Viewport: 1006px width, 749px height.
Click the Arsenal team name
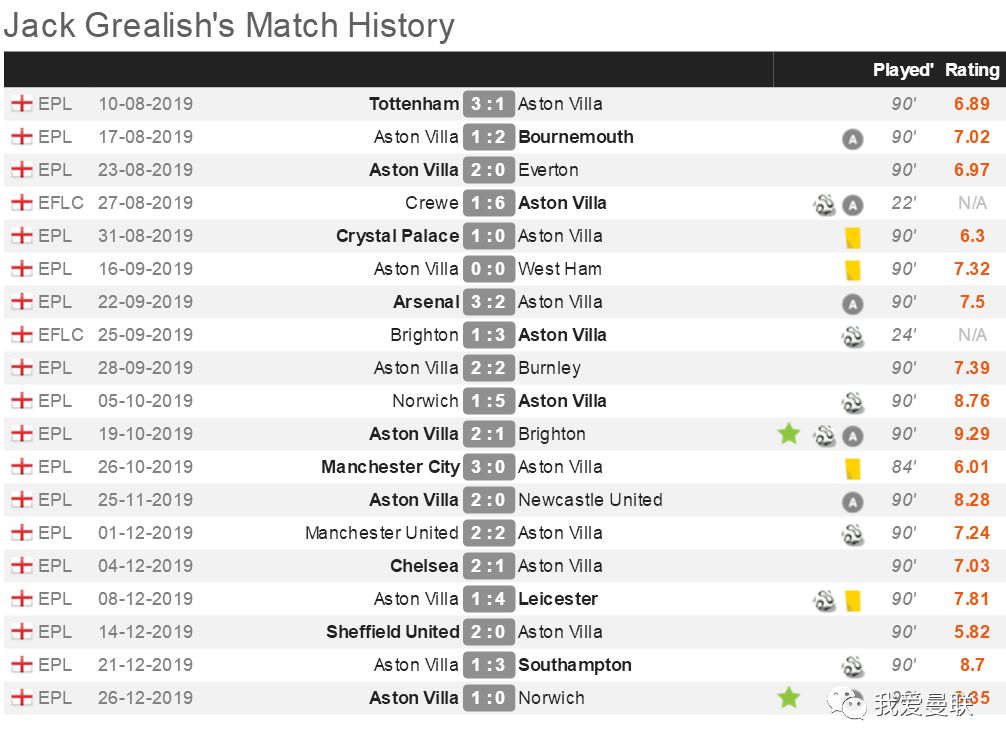click(x=426, y=302)
